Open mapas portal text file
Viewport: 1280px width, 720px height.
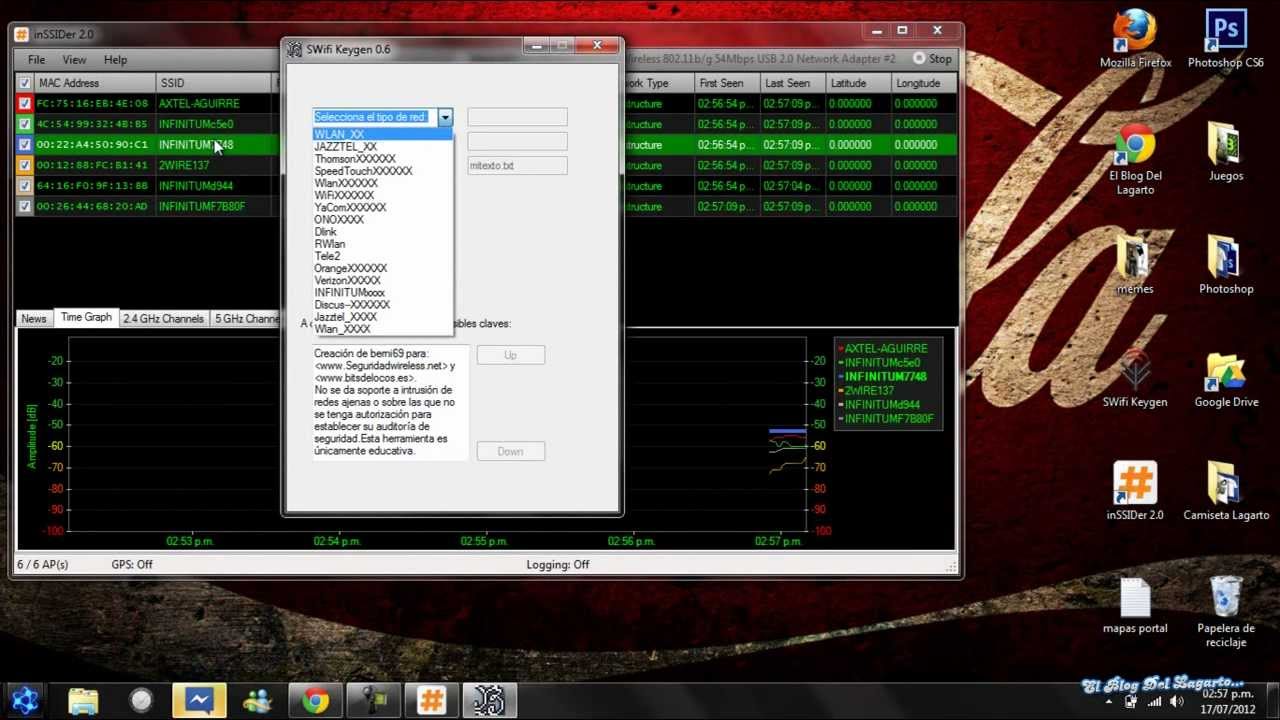[x=1135, y=606]
